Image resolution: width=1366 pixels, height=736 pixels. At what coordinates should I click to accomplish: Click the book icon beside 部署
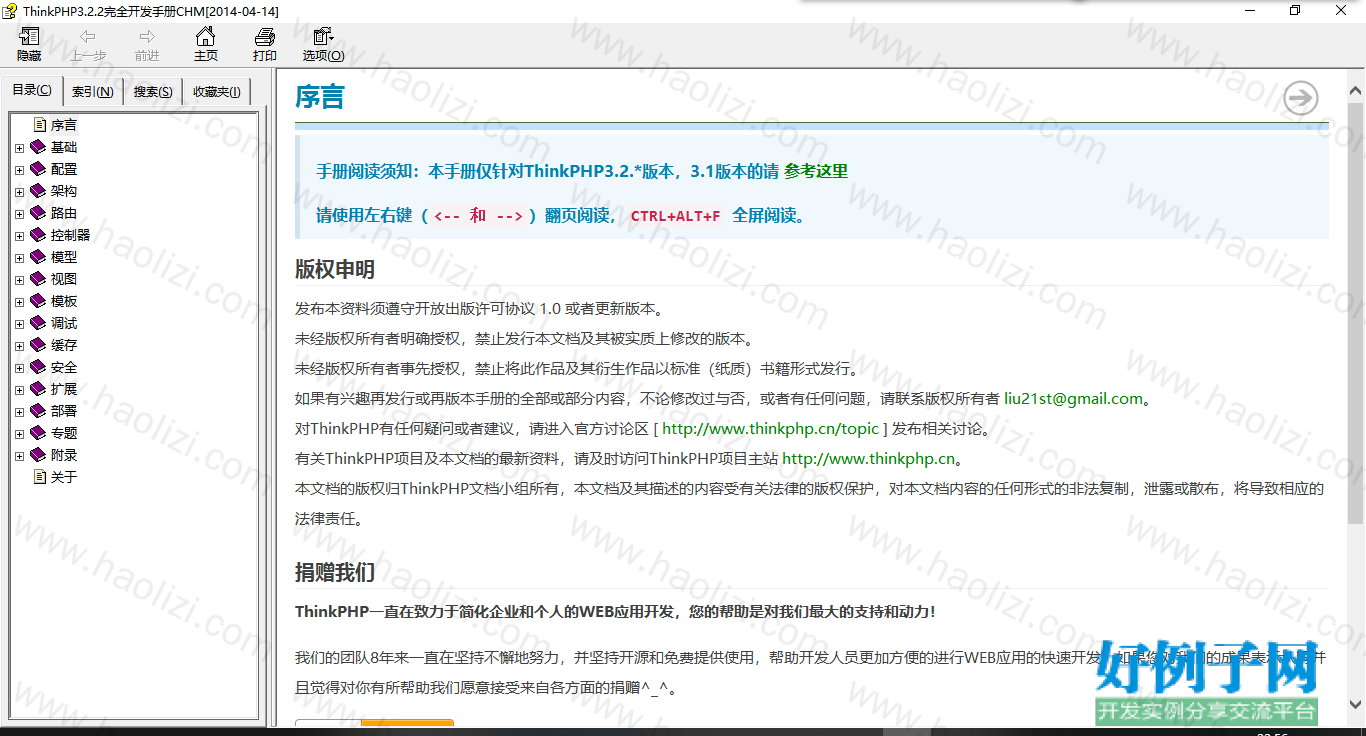coord(38,411)
